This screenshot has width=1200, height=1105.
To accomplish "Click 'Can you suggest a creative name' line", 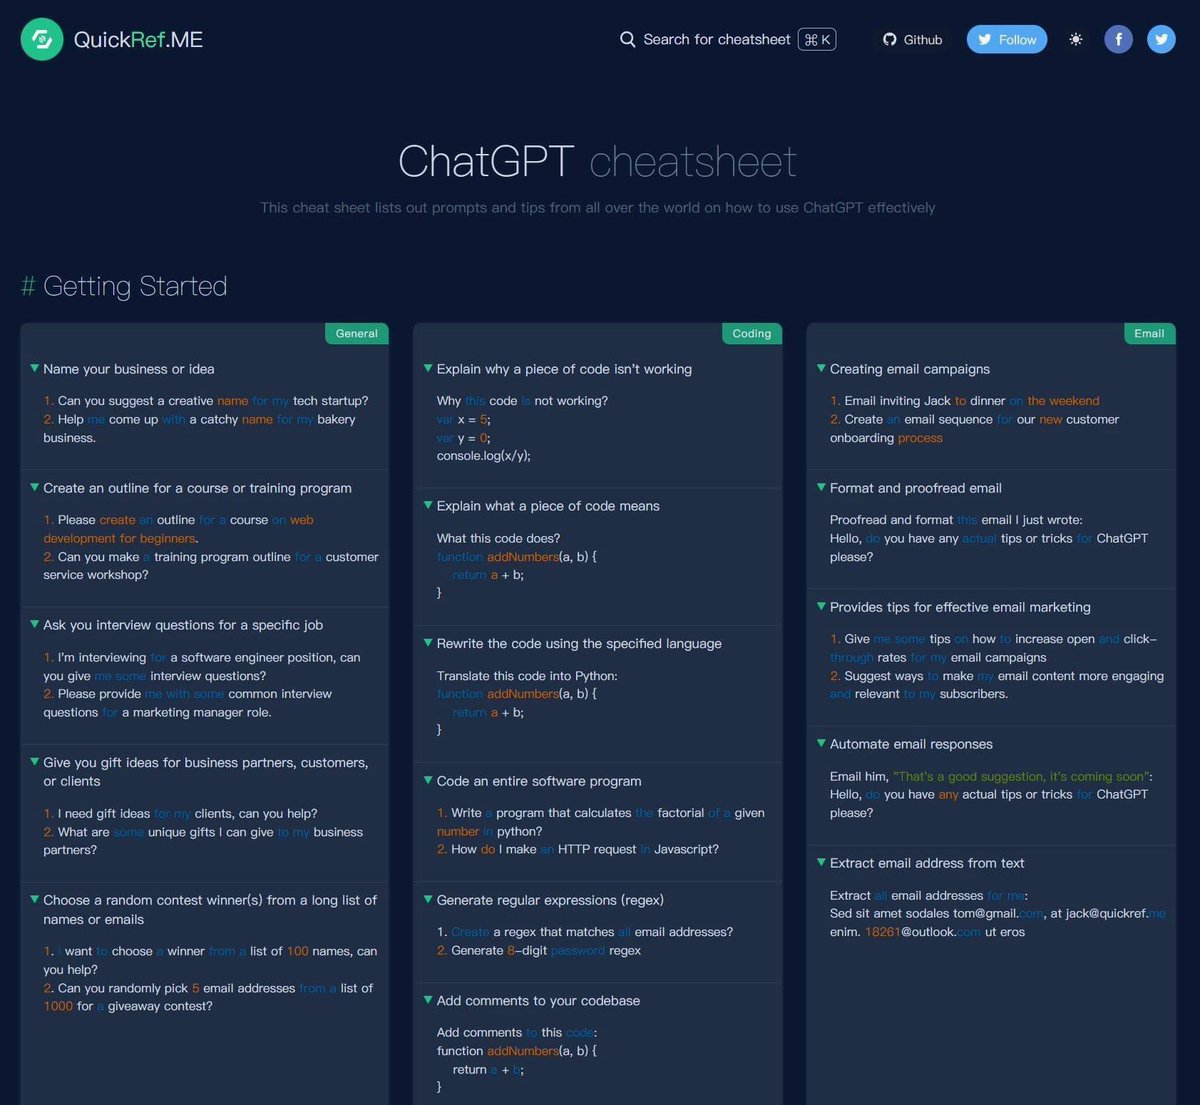I will pyautogui.click(x=205, y=401).
